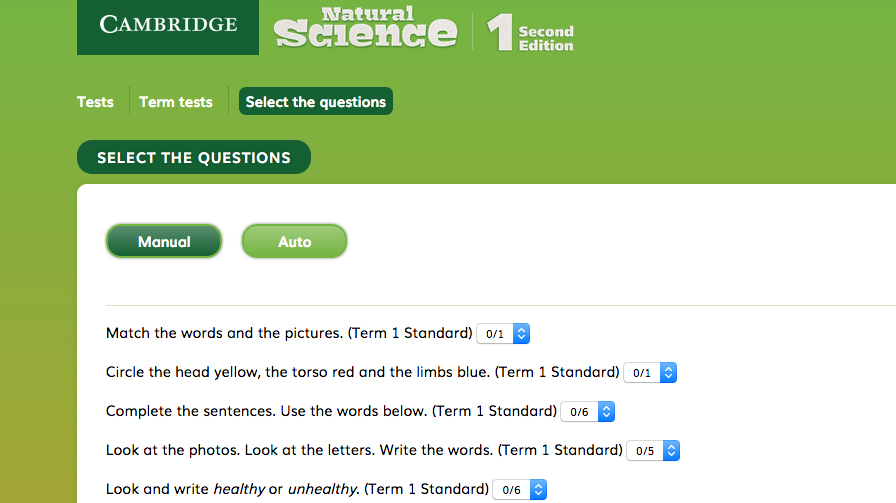The width and height of the screenshot is (896, 503).
Task: Click the stepper arrows on Look at the photos selector
Action: tap(671, 450)
